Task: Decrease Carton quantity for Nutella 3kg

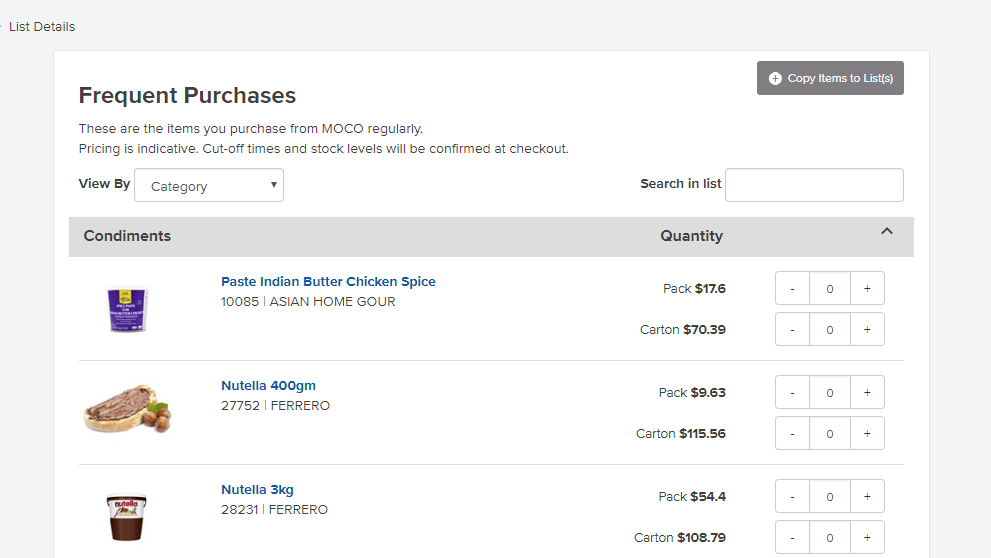Action: tap(793, 537)
